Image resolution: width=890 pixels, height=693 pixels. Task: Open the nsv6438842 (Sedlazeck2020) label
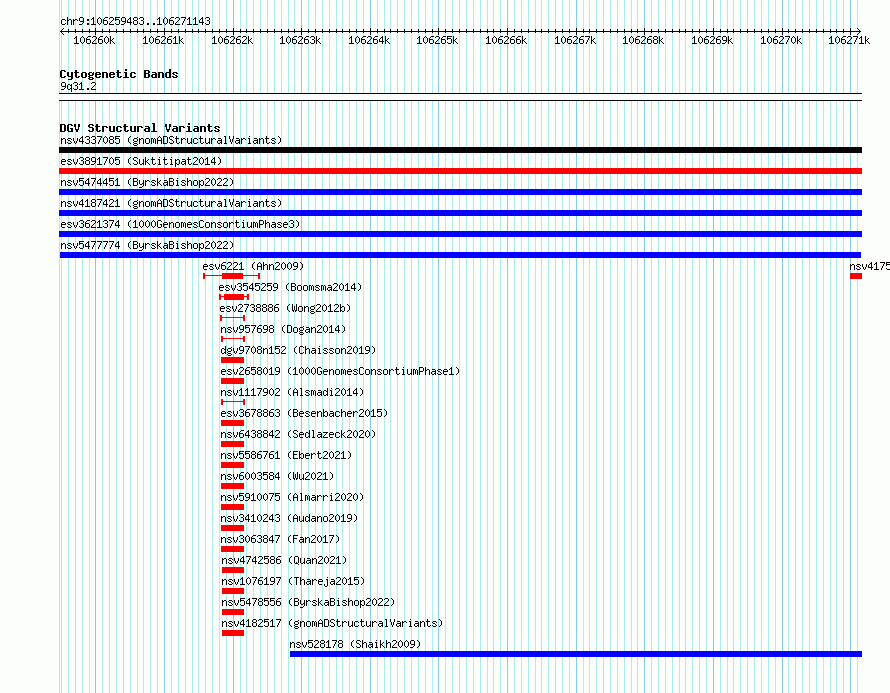(x=298, y=434)
